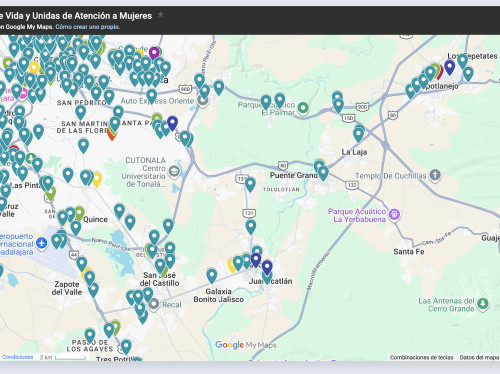
Task: Select teal pin at Paseo de los Agaves
Action: 90,336
